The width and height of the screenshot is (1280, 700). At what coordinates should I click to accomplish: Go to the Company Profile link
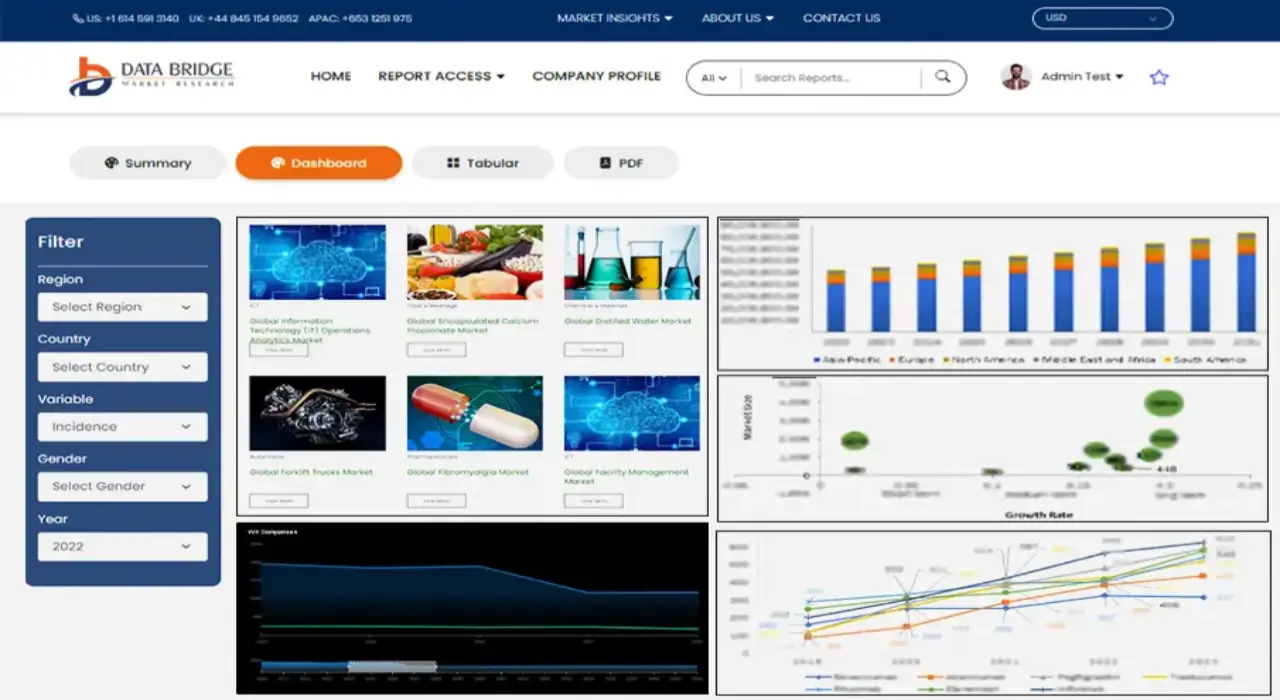596,76
